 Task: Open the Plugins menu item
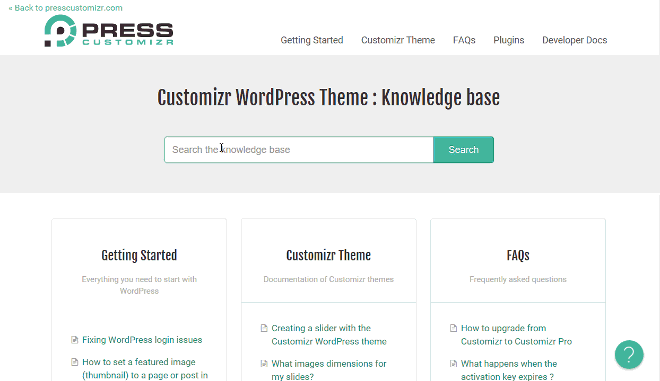pyautogui.click(x=509, y=40)
